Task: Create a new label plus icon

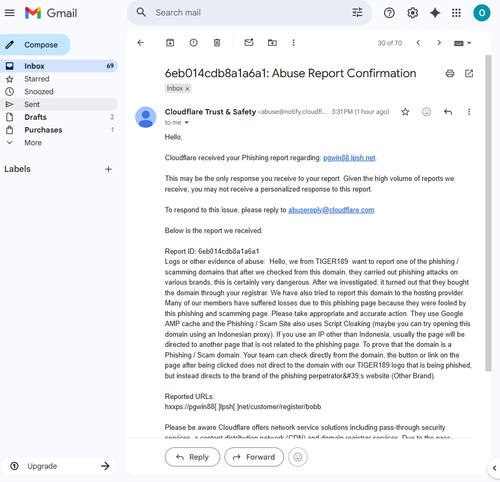Action: [108, 169]
